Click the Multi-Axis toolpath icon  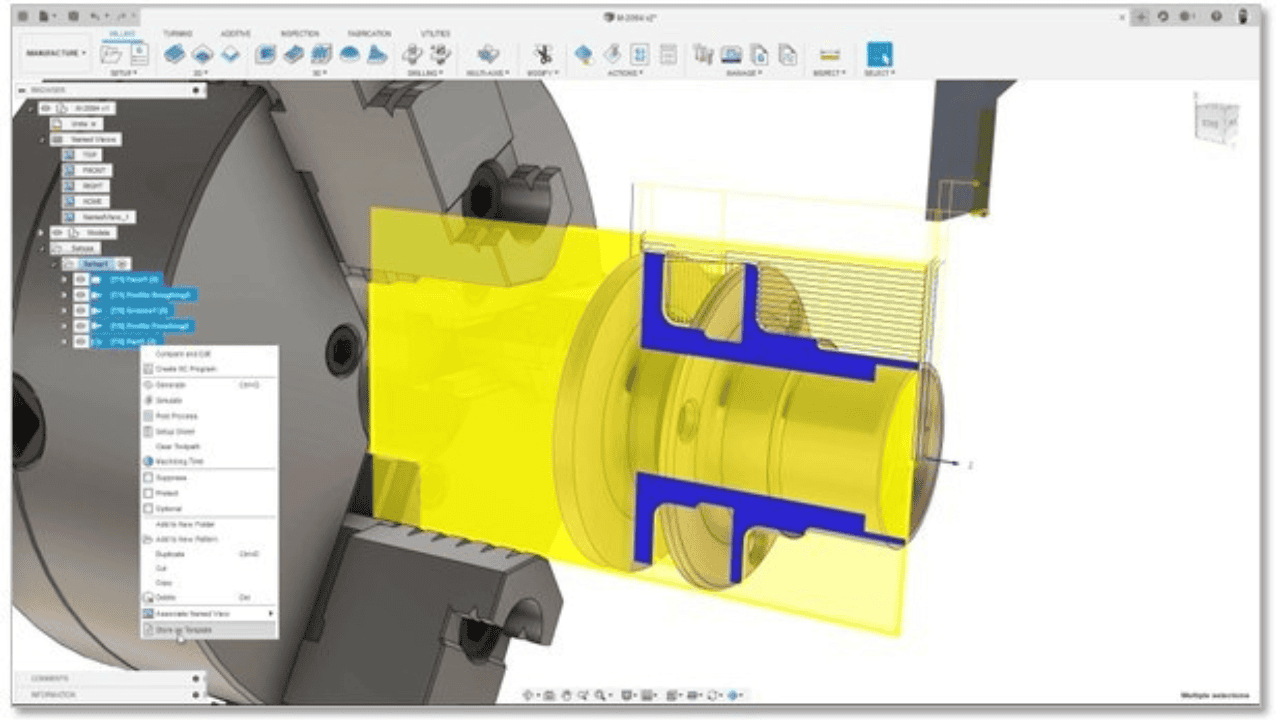[x=487, y=54]
